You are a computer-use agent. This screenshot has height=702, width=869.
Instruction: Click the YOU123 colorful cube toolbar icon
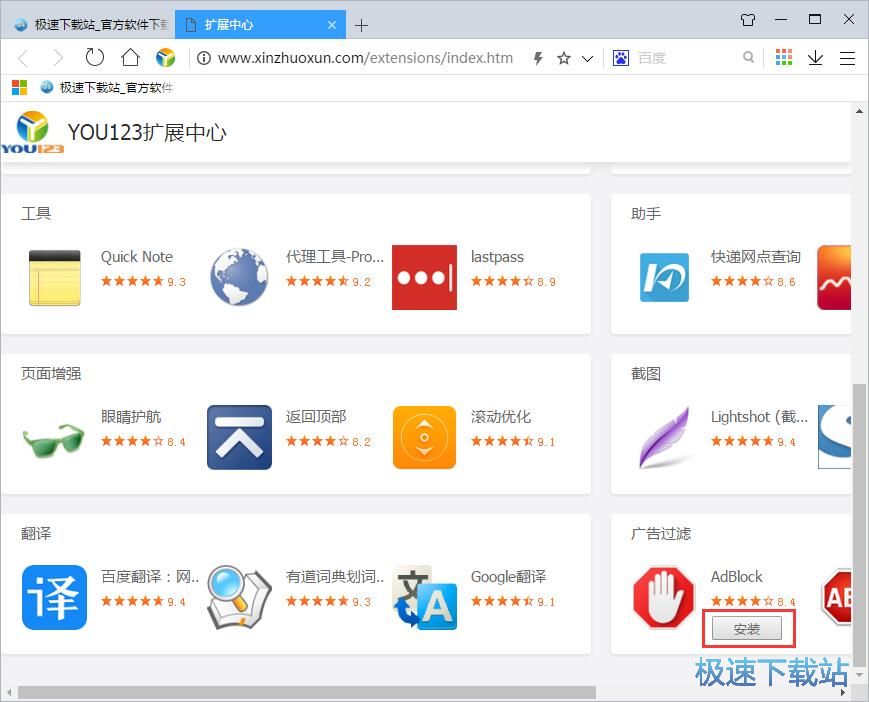pos(165,58)
